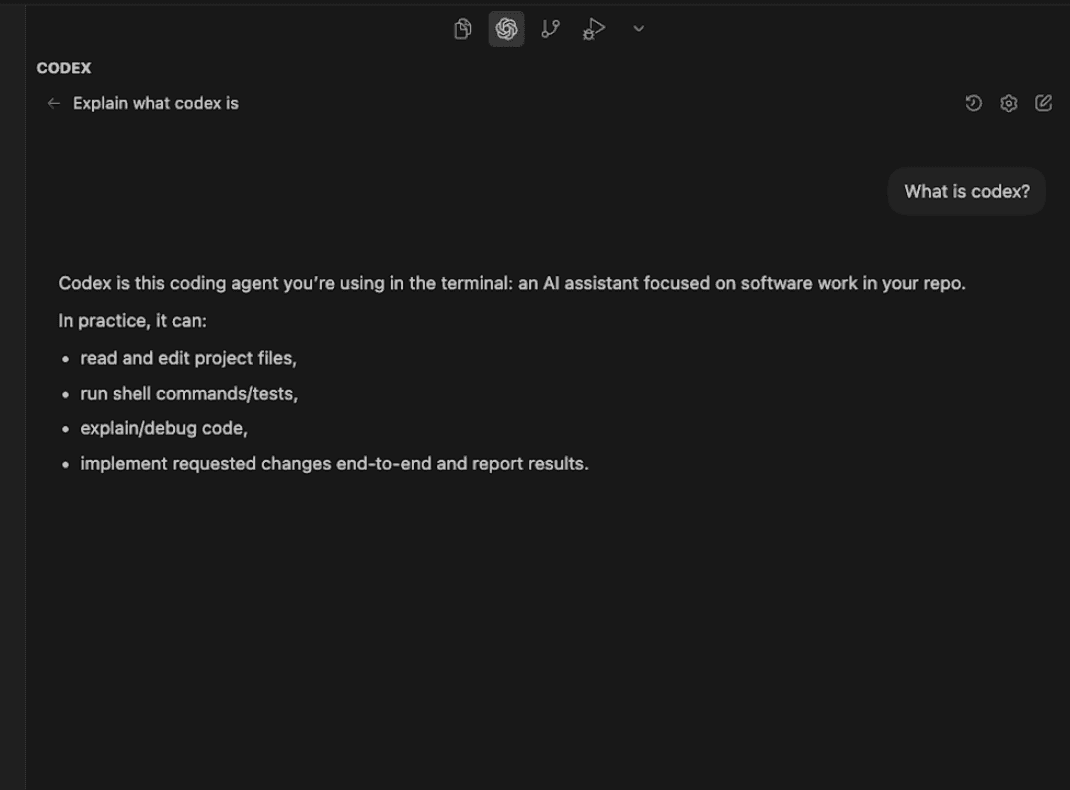Go back using the left arrow

point(53,103)
